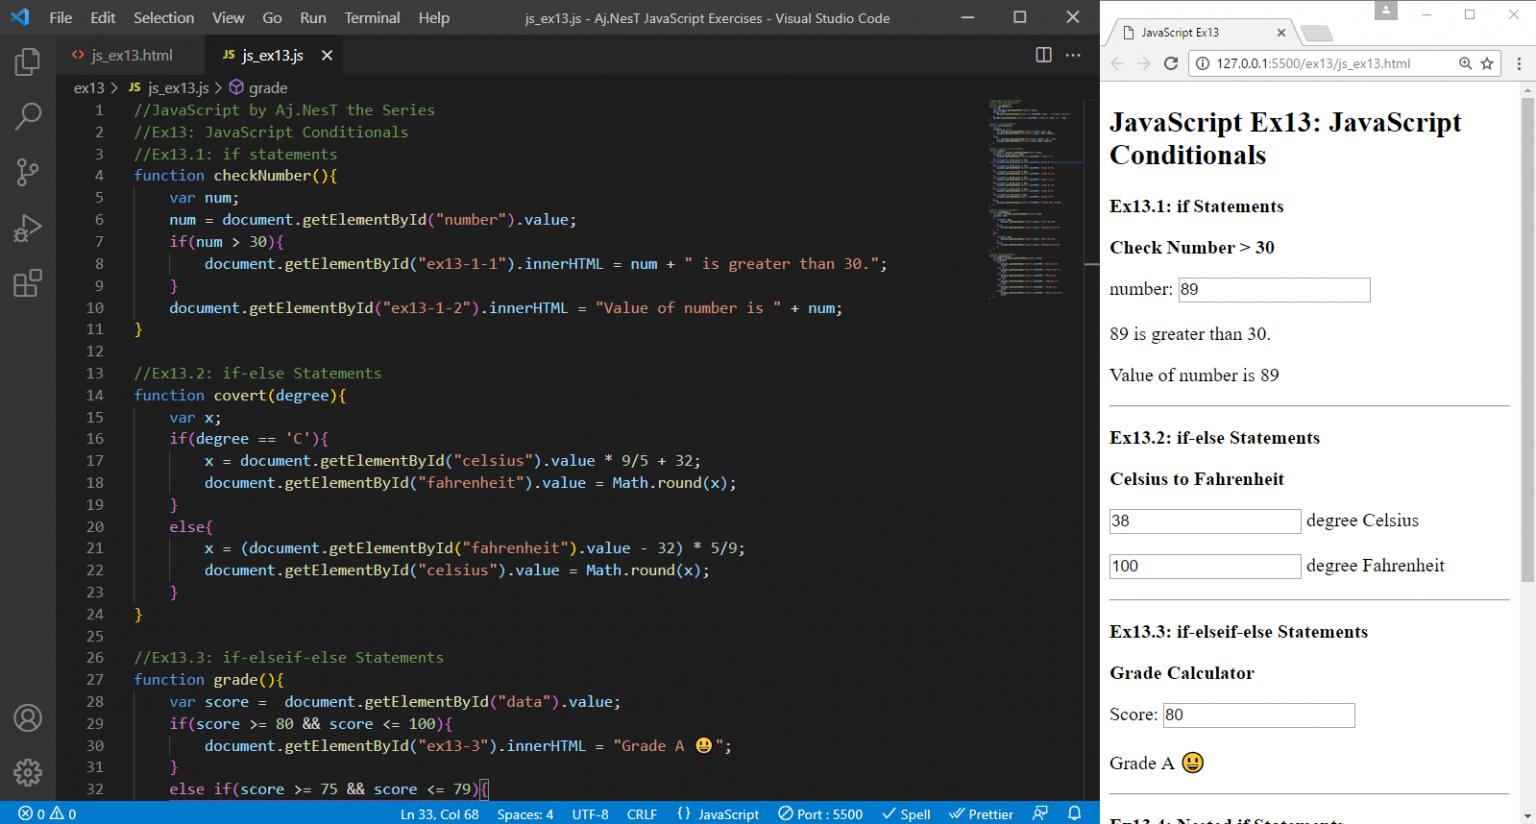Screen dimensions: 1536x824
Task: Open the Accounts menu icon
Action: pyautogui.click(x=27, y=718)
